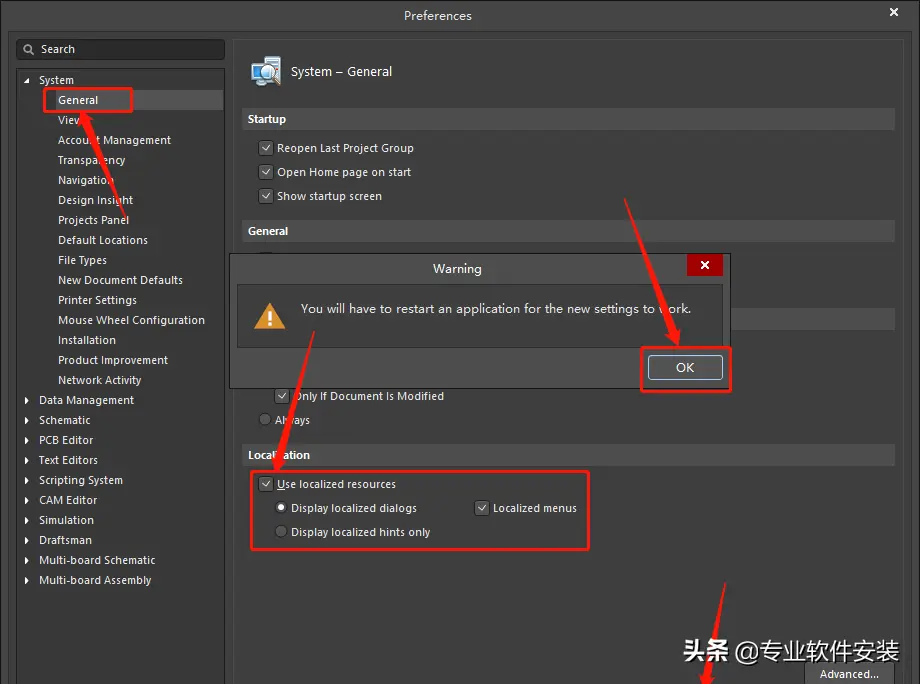
Task: Close the Preferences window
Action: click(894, 12)
